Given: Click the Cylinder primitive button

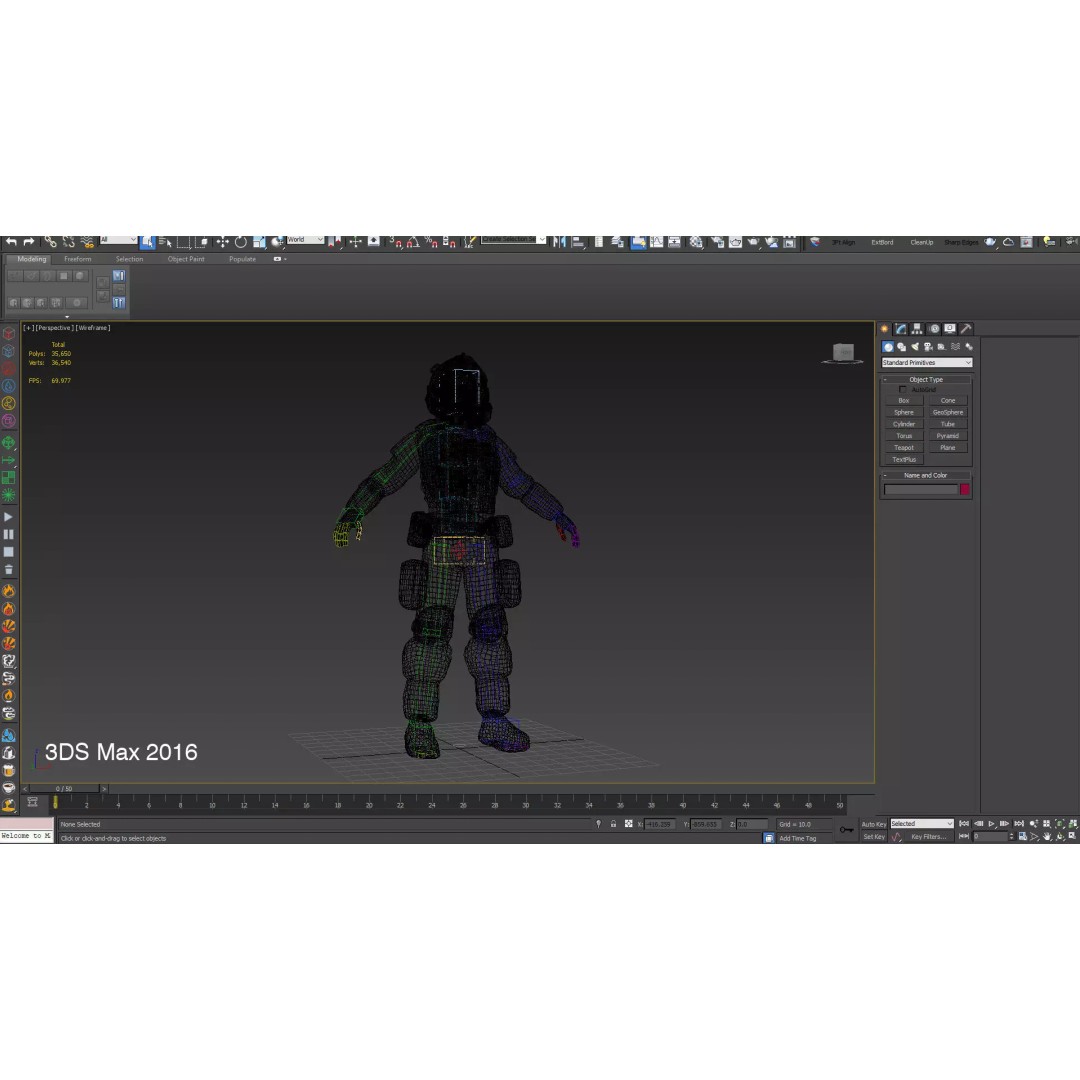Looking at the screenshot, I should click(x=904, y=424).
